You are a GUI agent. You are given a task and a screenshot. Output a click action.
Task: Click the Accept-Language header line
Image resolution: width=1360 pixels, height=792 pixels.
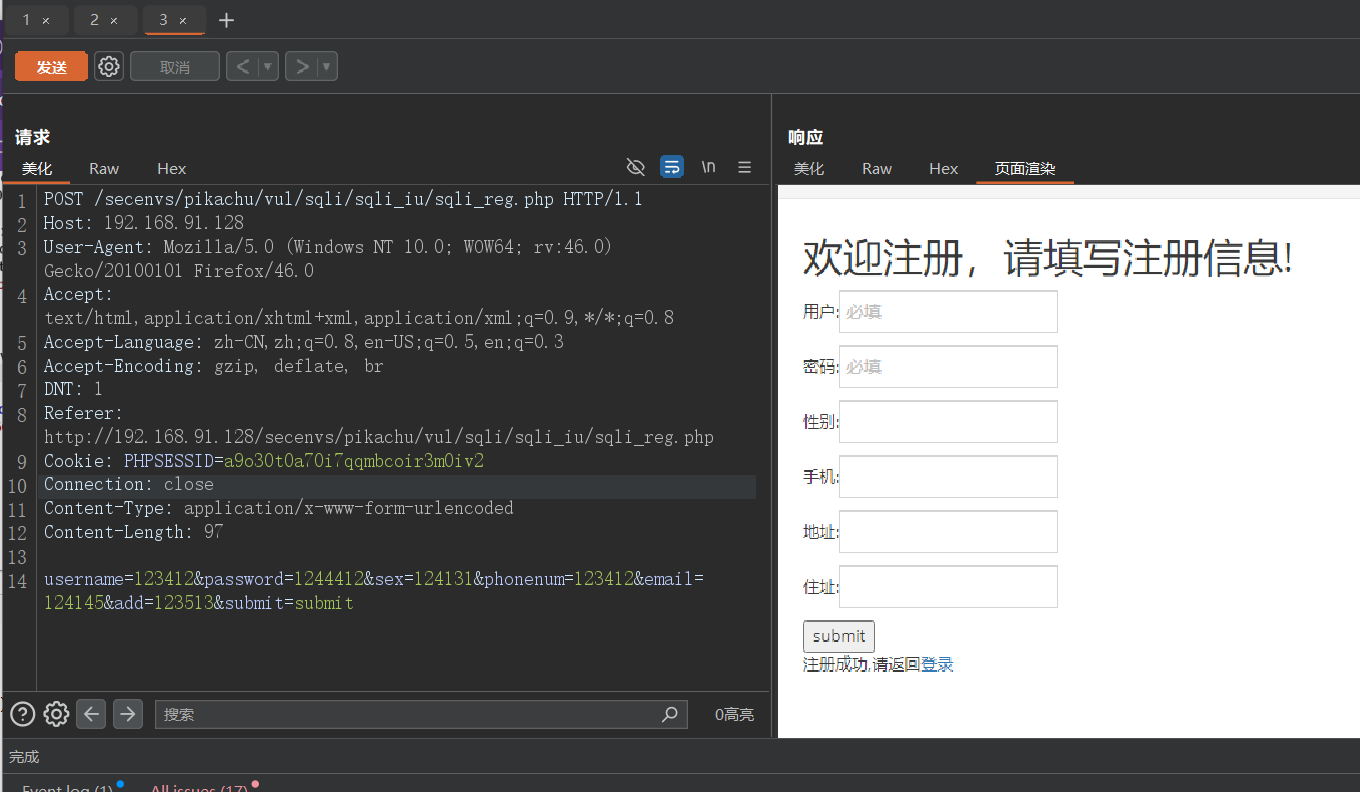click(x=304, y=342)
